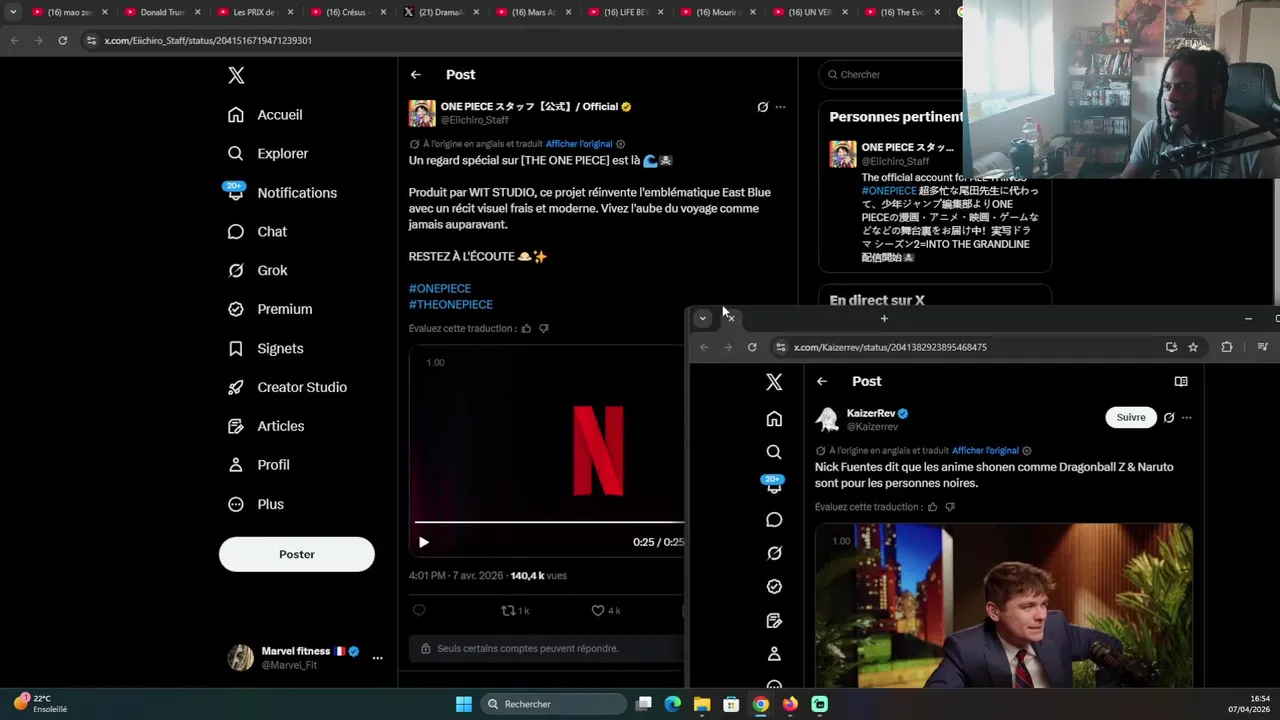Screen dimensions: 1280x720
Task: Open site info icon in front address bar
Action: click(x=781, y=347)
